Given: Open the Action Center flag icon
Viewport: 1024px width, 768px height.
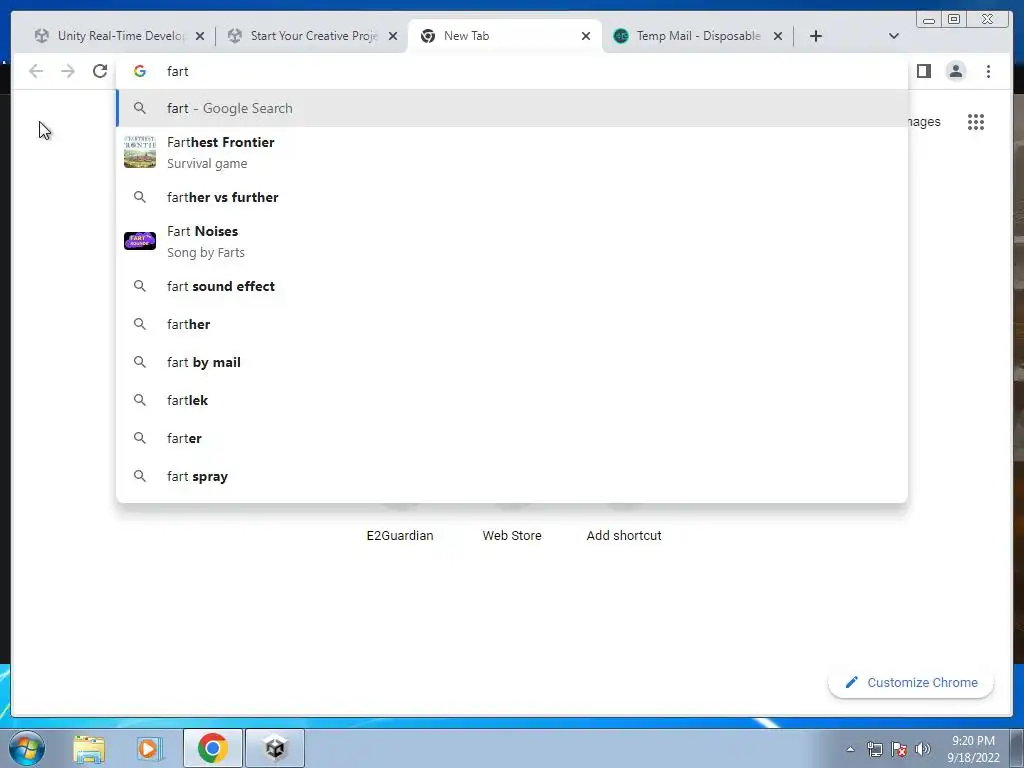Looking at the screenshot, I should [899, 749].
